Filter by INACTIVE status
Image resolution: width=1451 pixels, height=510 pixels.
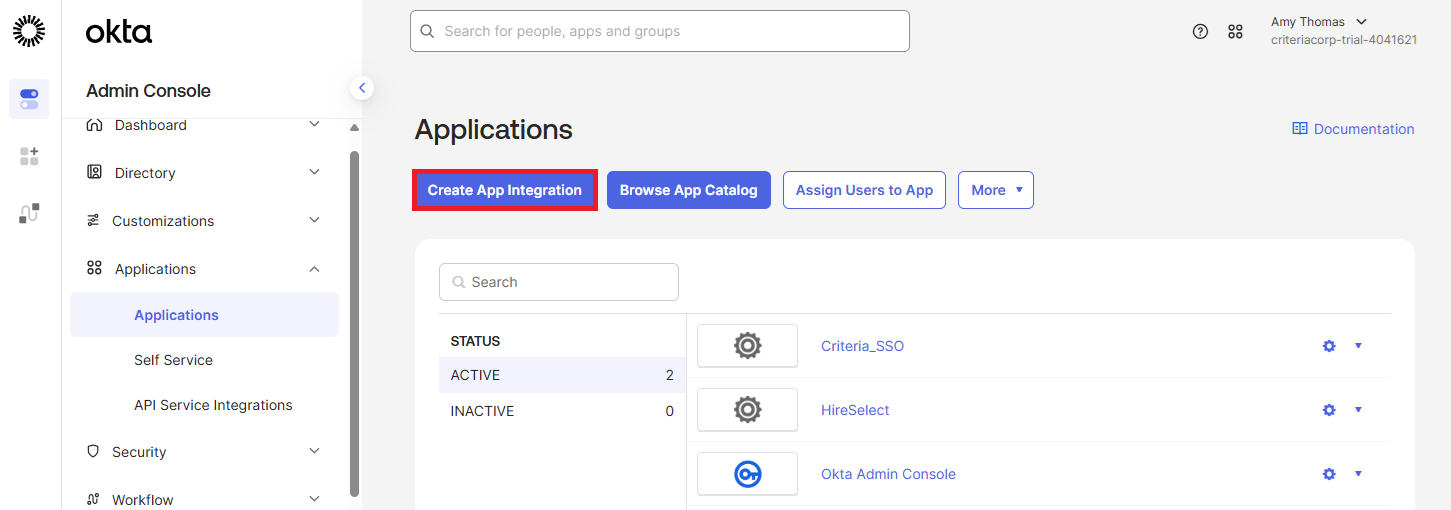coord(562,411)
